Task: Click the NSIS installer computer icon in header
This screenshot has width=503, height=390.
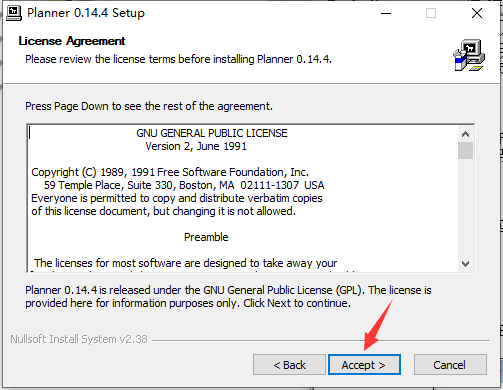Action: [469, 55]
